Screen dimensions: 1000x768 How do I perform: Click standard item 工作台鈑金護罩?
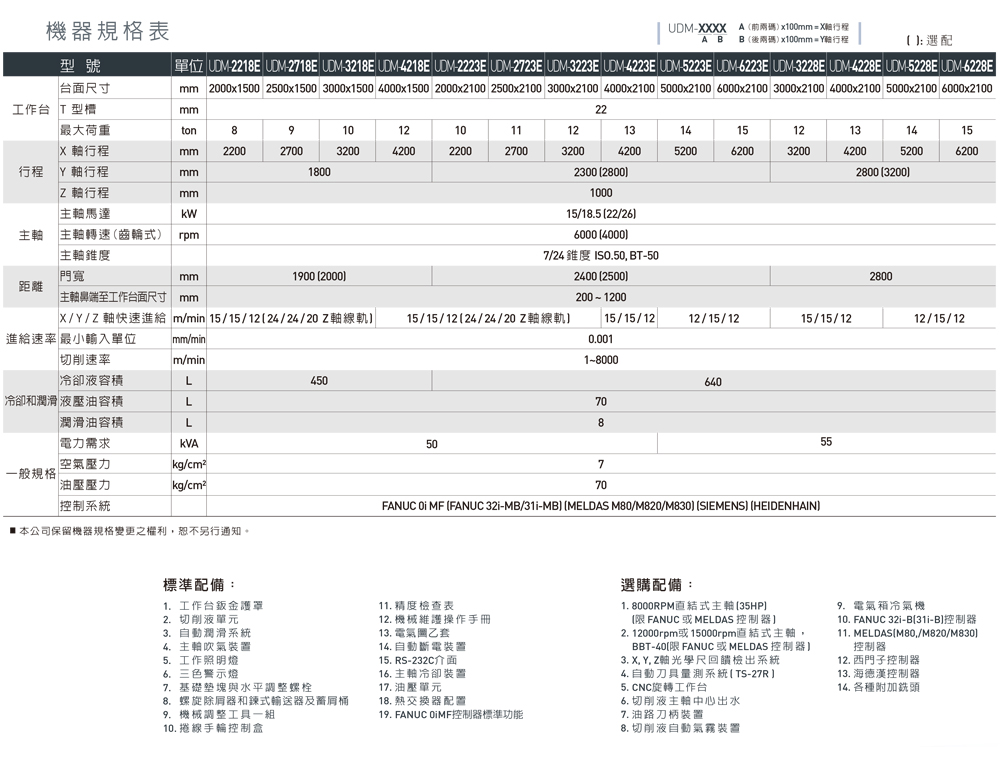221,606
